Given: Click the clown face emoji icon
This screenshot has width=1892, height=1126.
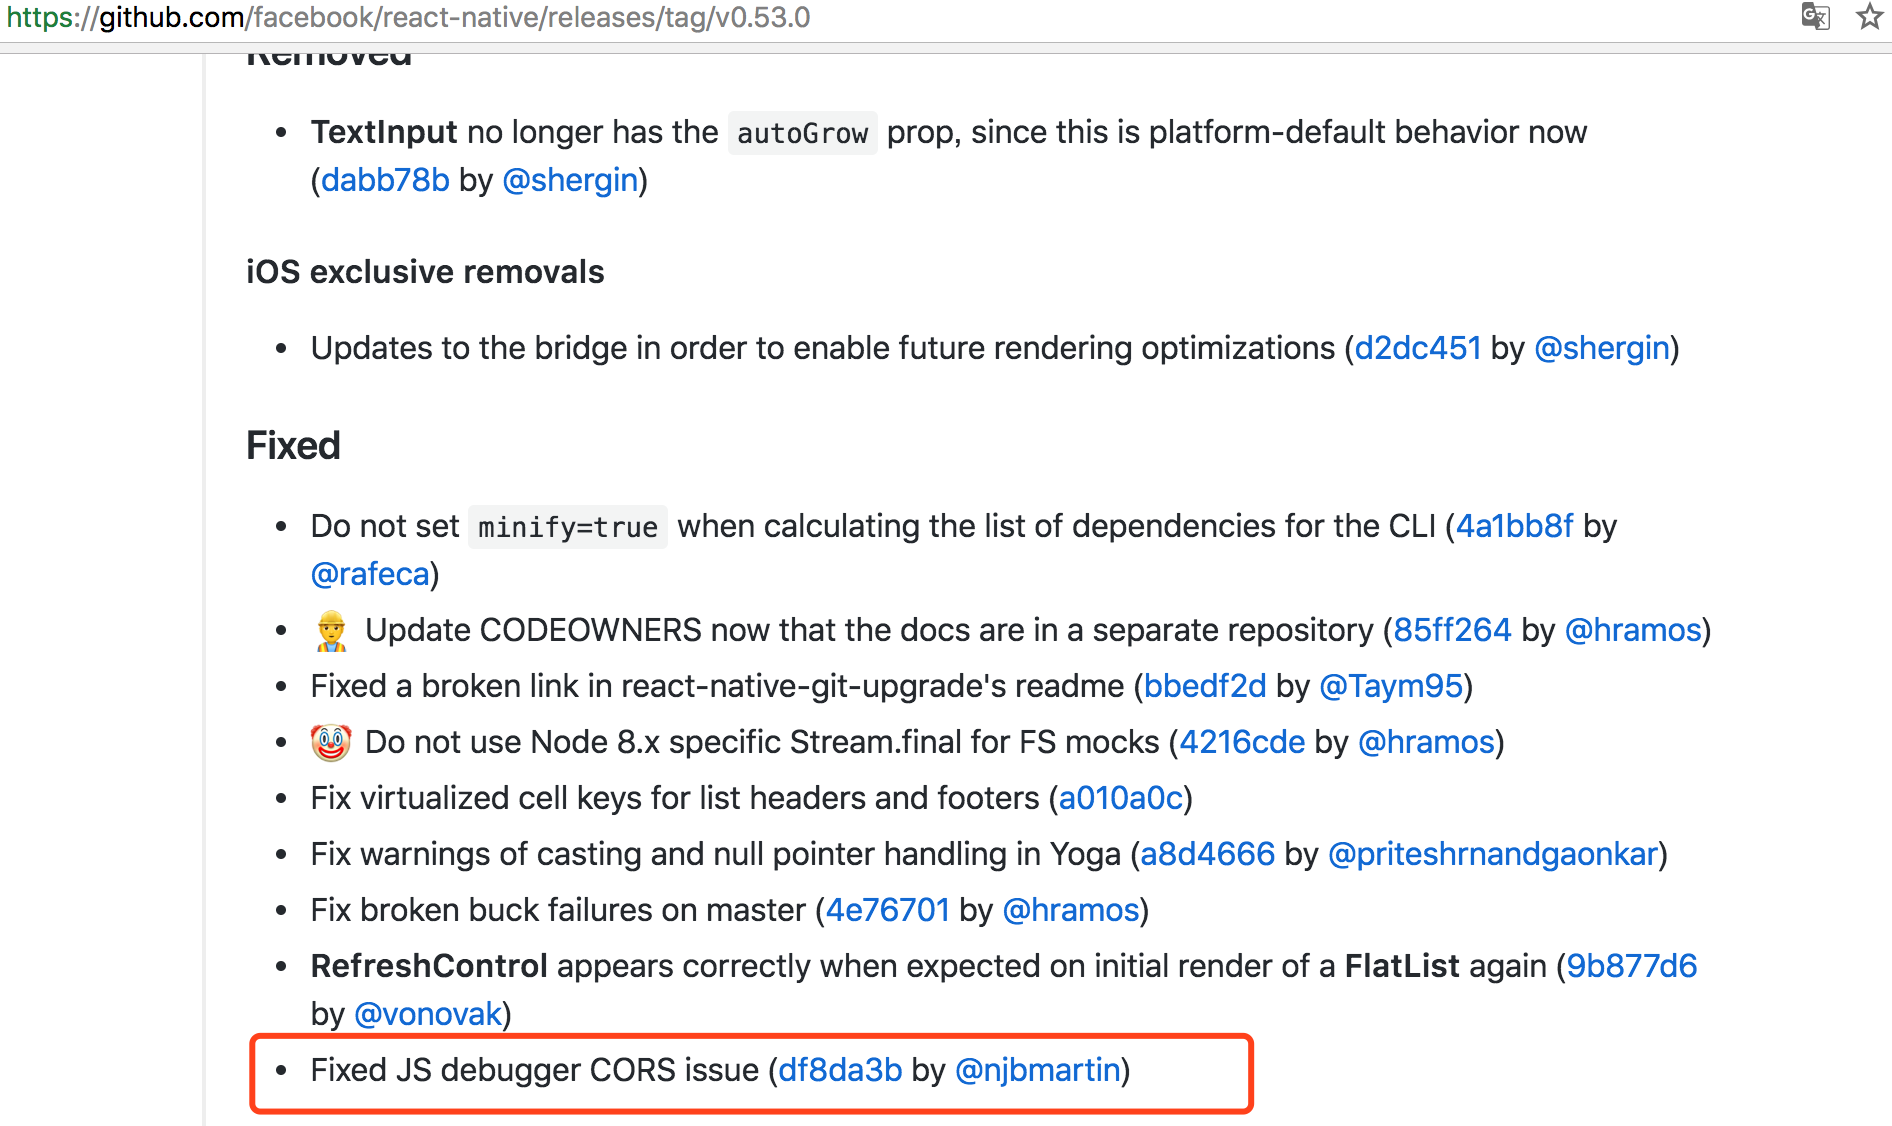Looking at the screenshot, I should coord(331,743).
